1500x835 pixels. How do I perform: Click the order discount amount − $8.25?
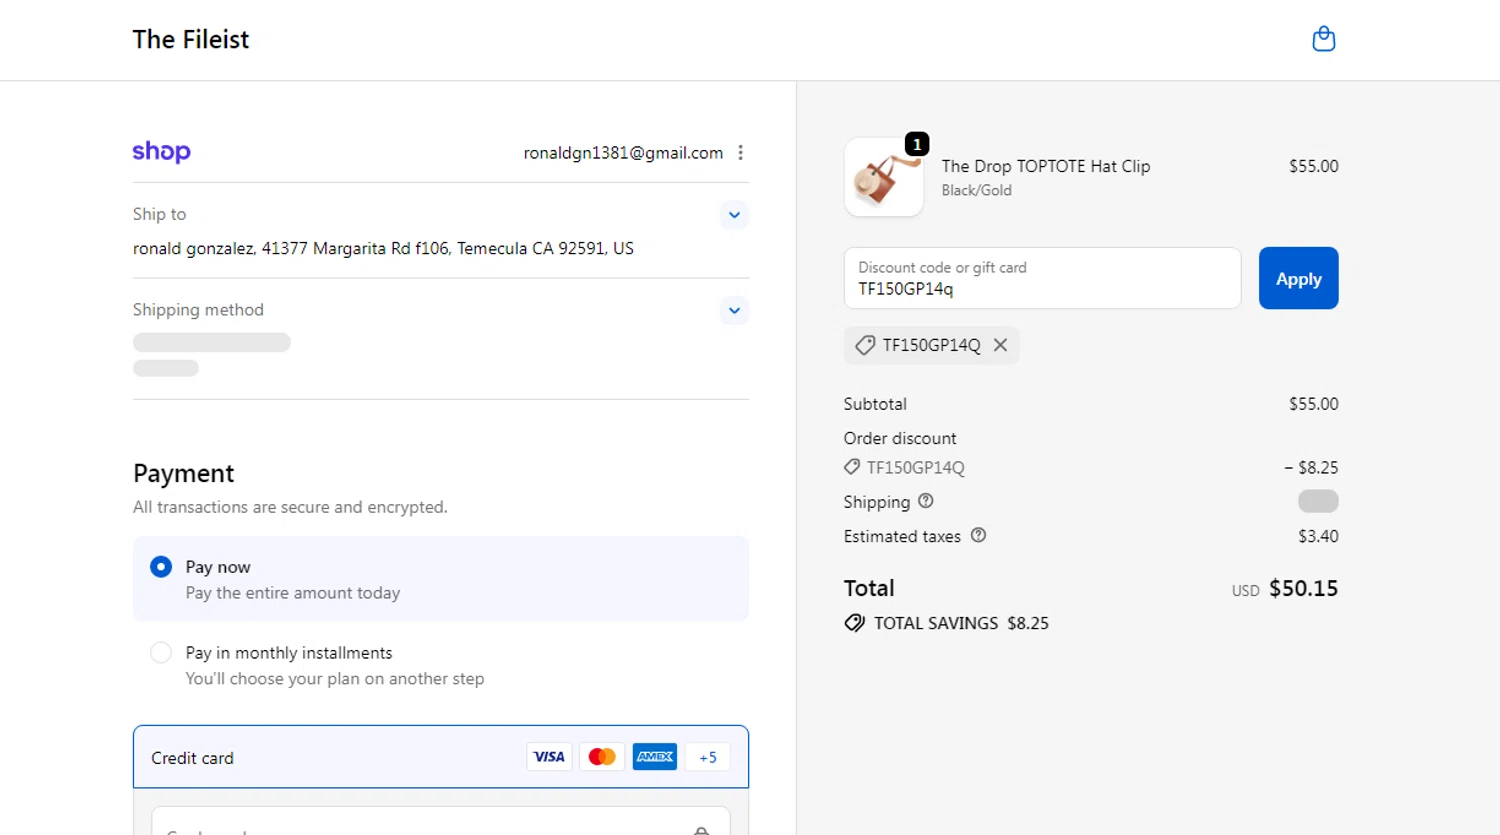tap(1311, 467)
